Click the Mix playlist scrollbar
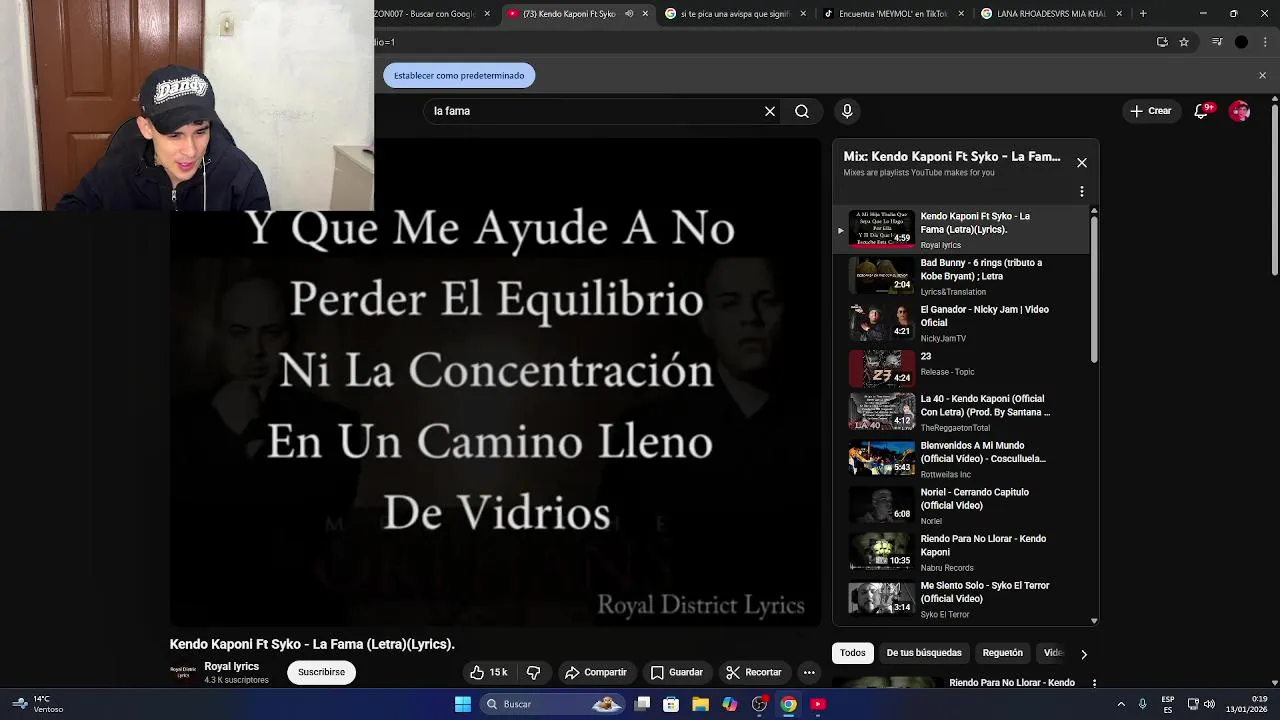1280x720 pixels. pos(1094,290)
